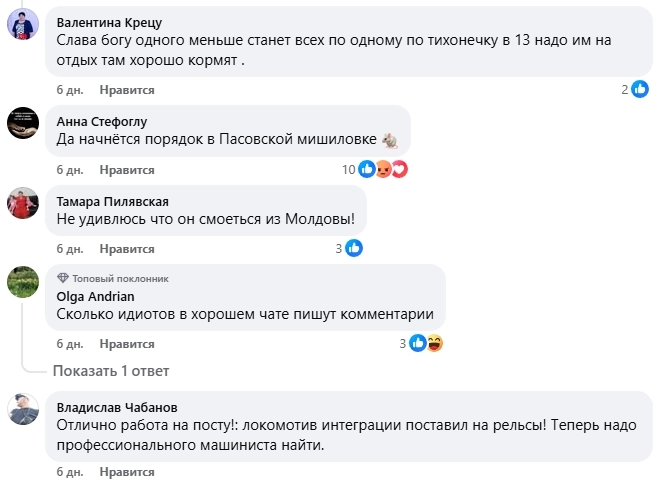The height and width of the screenshot is (484, 671).
Task: Click Нравится under Владислав Чабанов's comment
Action: [127, 472]
